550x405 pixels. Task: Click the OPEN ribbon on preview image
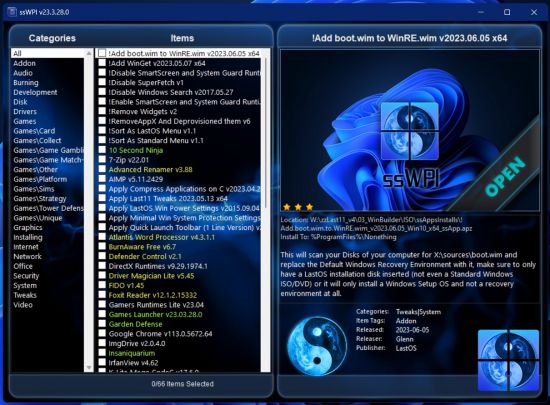505,176
